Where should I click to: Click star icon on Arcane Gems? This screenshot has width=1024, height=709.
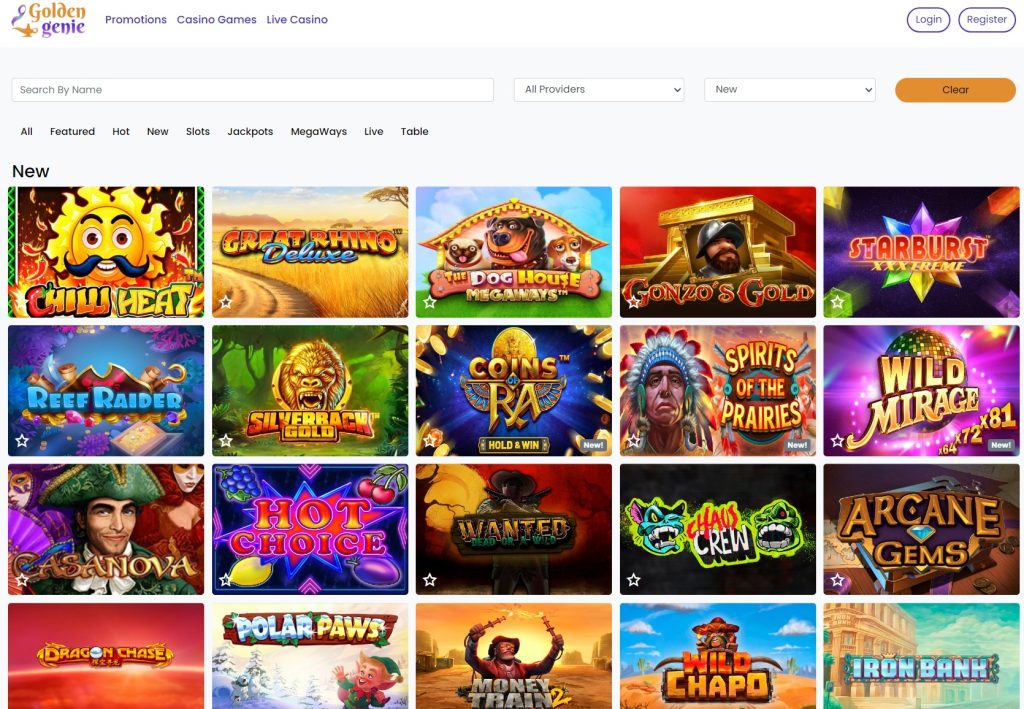tap(837, 580)
